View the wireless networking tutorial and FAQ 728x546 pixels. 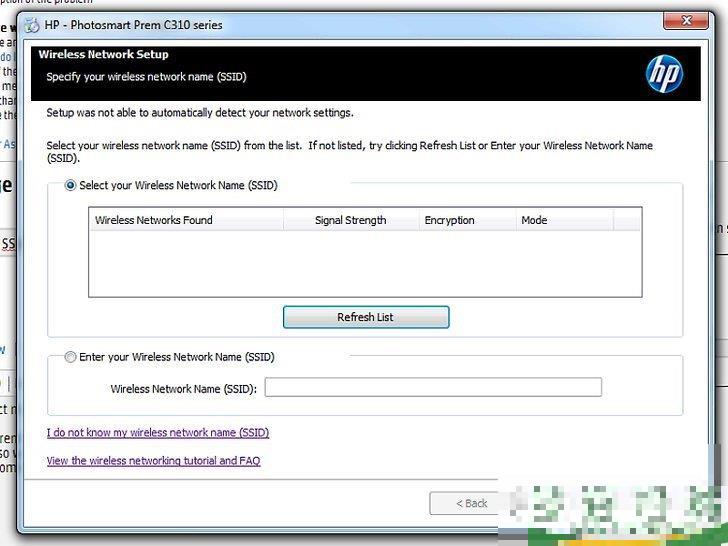click(x=153, y=461)
